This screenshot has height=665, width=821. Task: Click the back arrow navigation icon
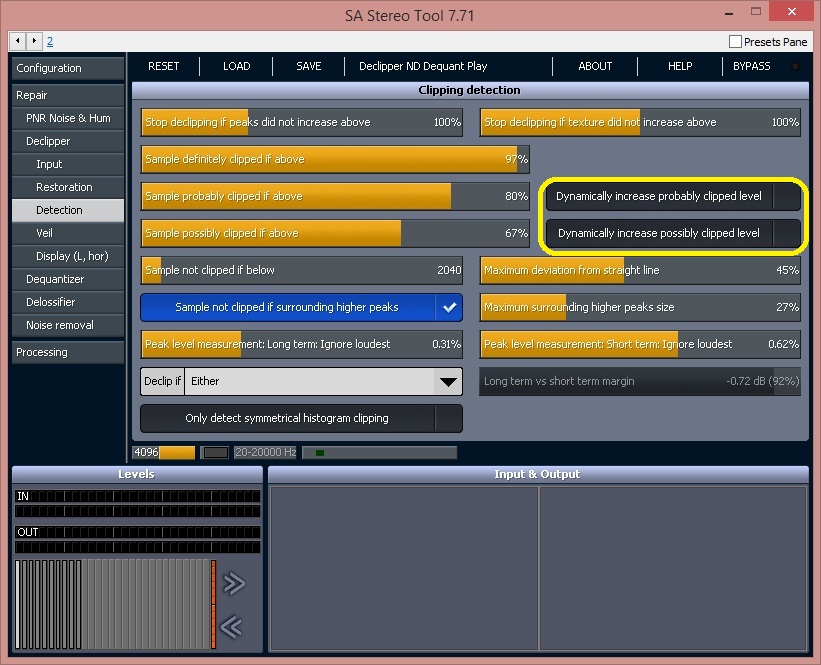(x=17, y=41)
